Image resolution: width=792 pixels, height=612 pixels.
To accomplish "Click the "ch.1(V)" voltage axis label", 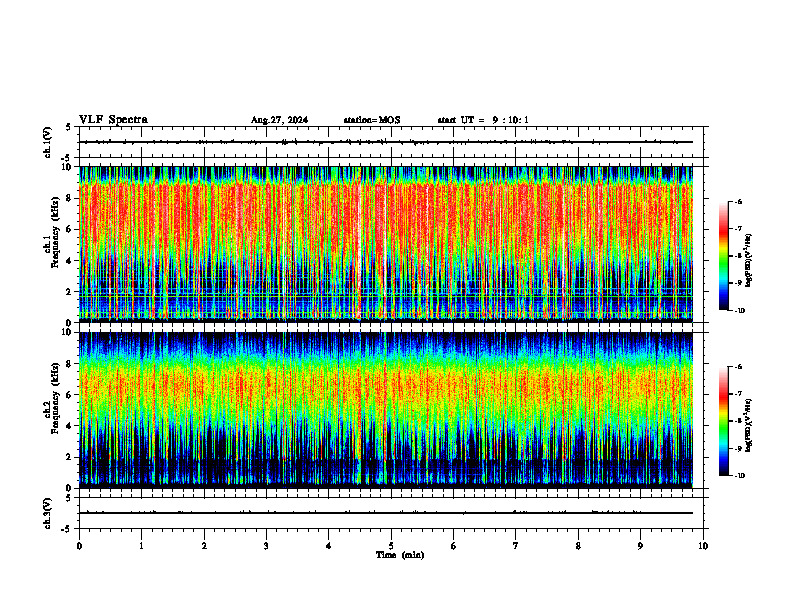I will click(x=48, y=142).
